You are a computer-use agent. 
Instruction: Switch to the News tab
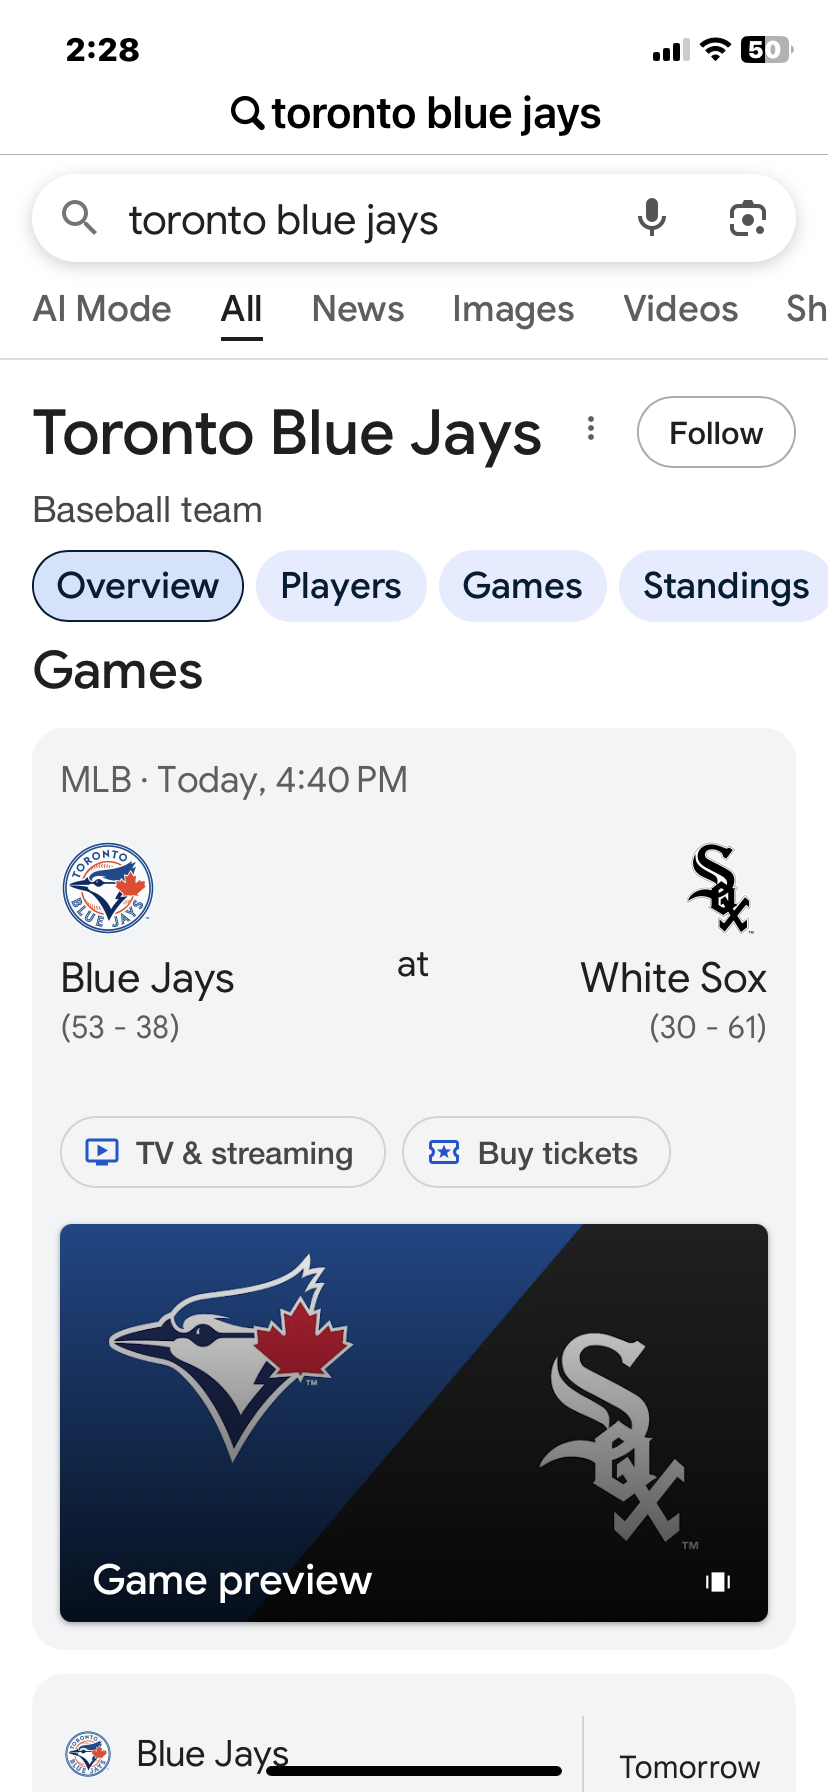click(x=358, y=309)
